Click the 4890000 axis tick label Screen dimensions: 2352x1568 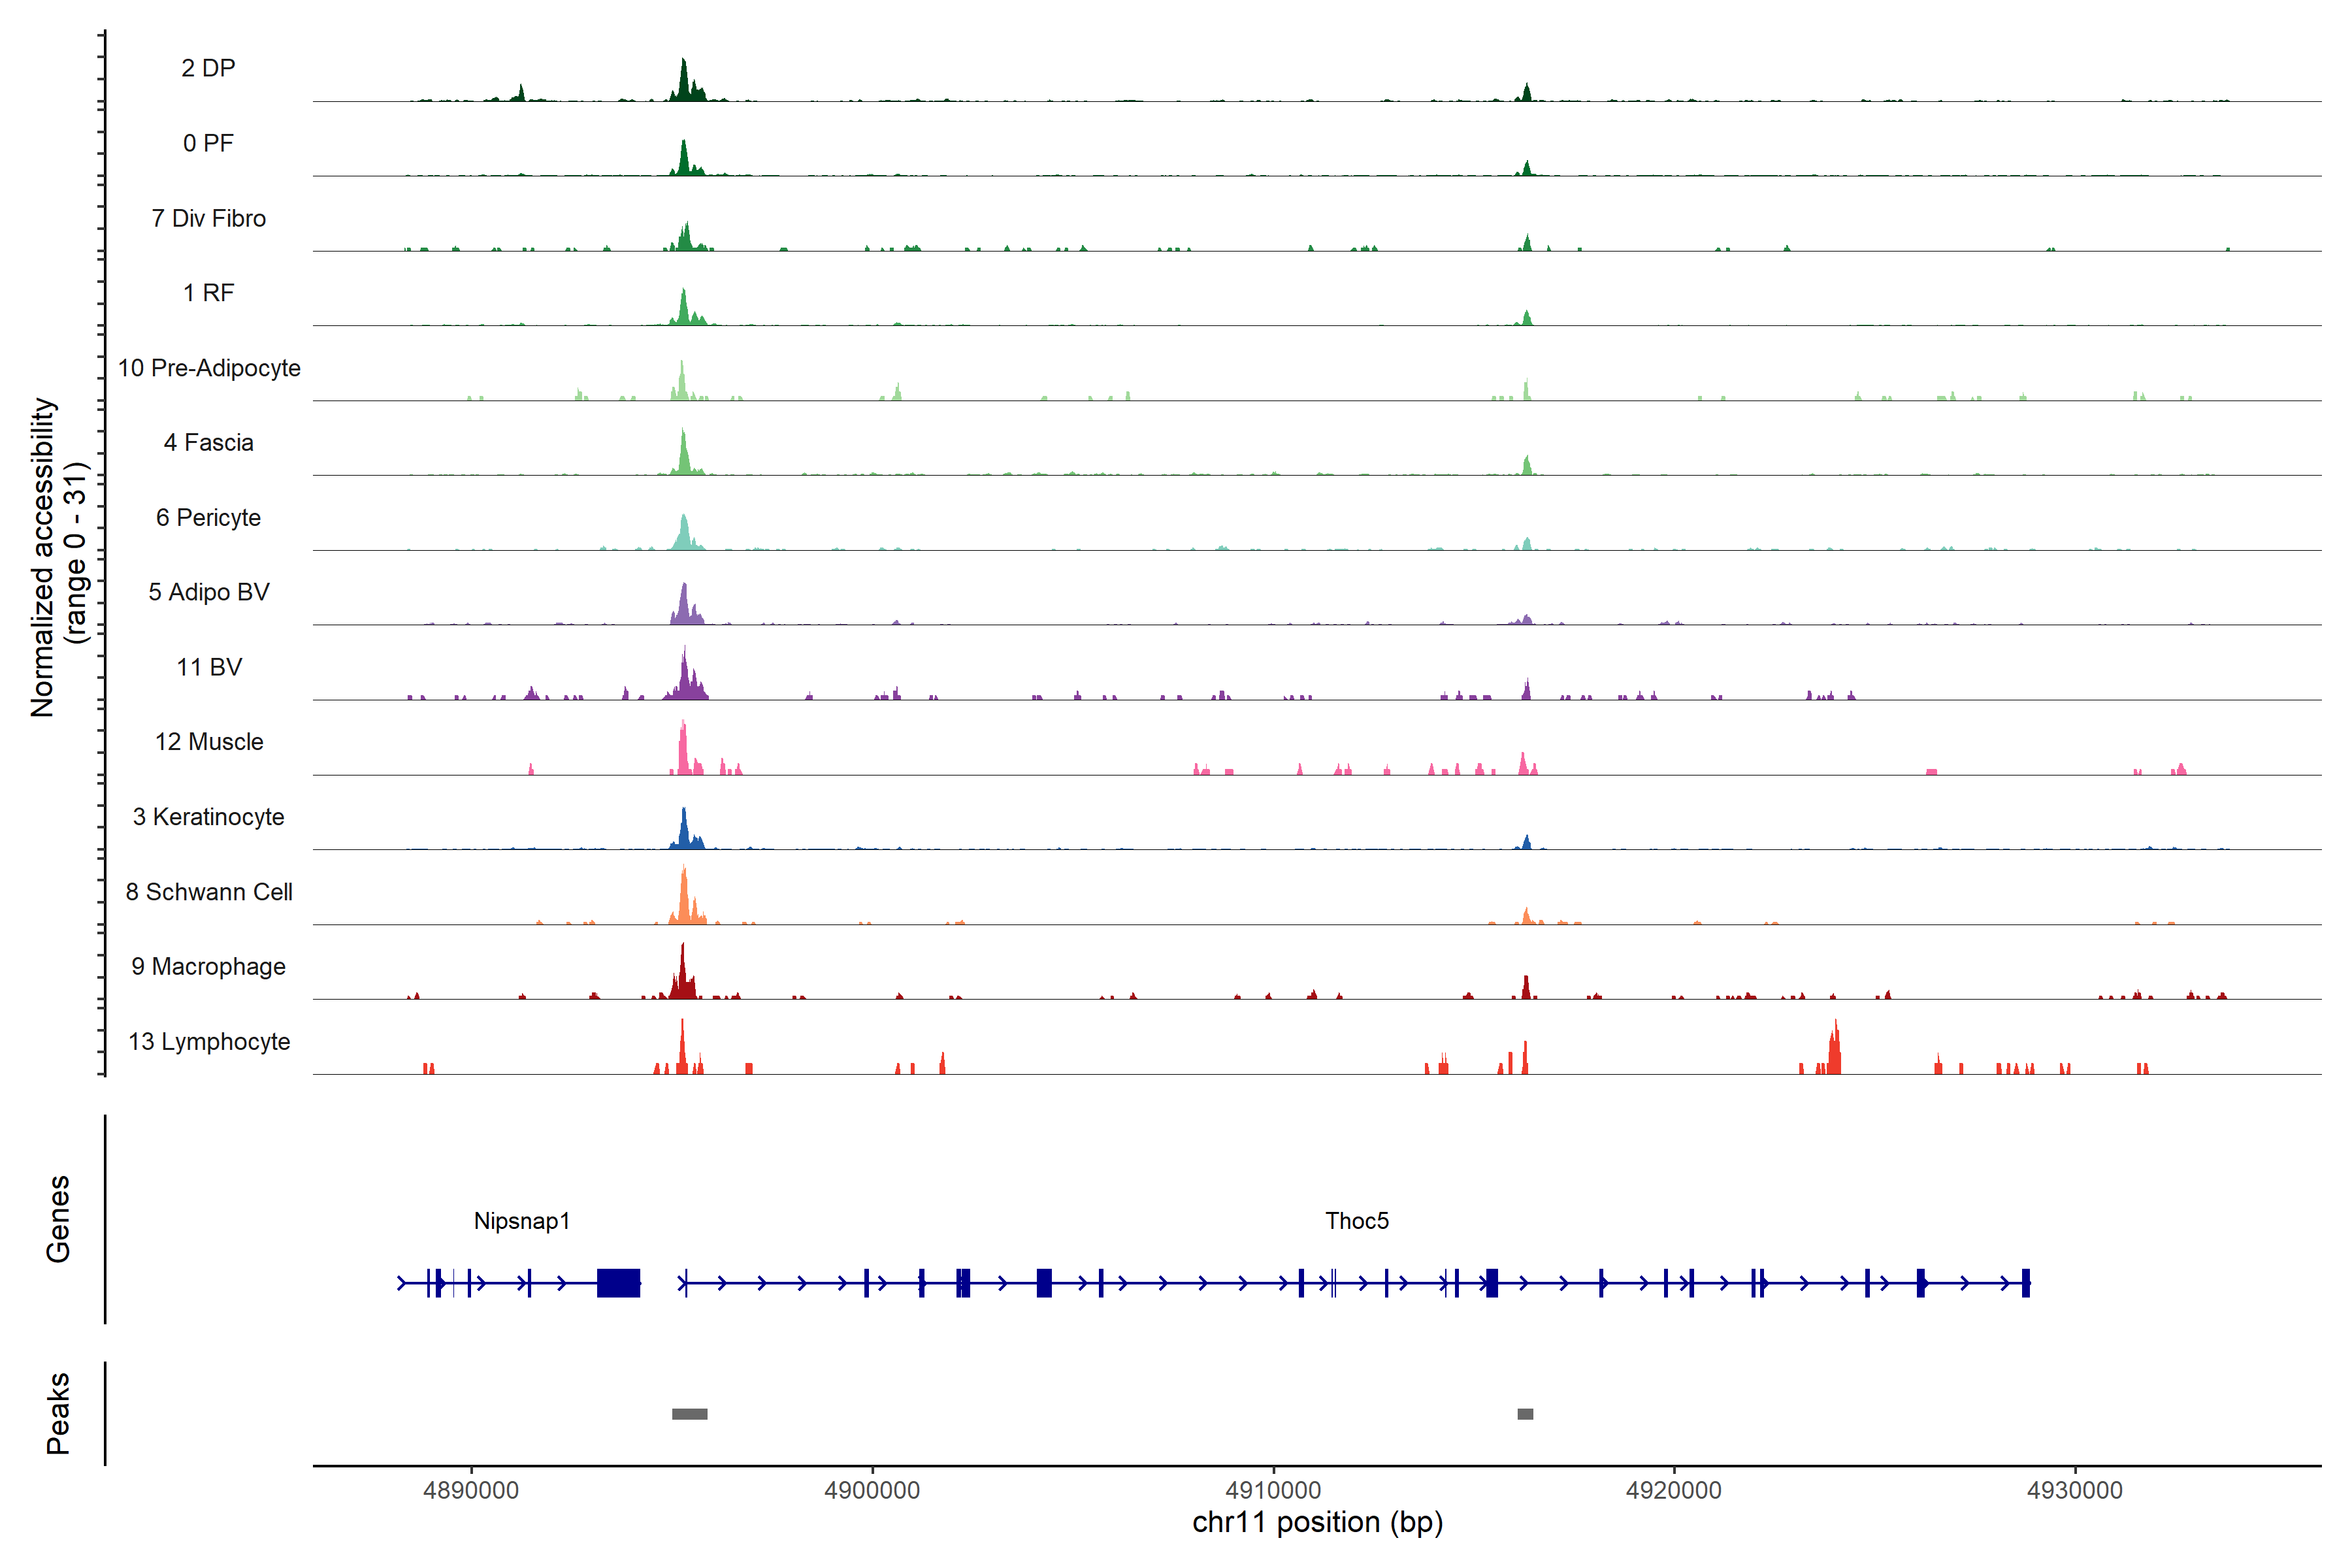(471, 1490)
